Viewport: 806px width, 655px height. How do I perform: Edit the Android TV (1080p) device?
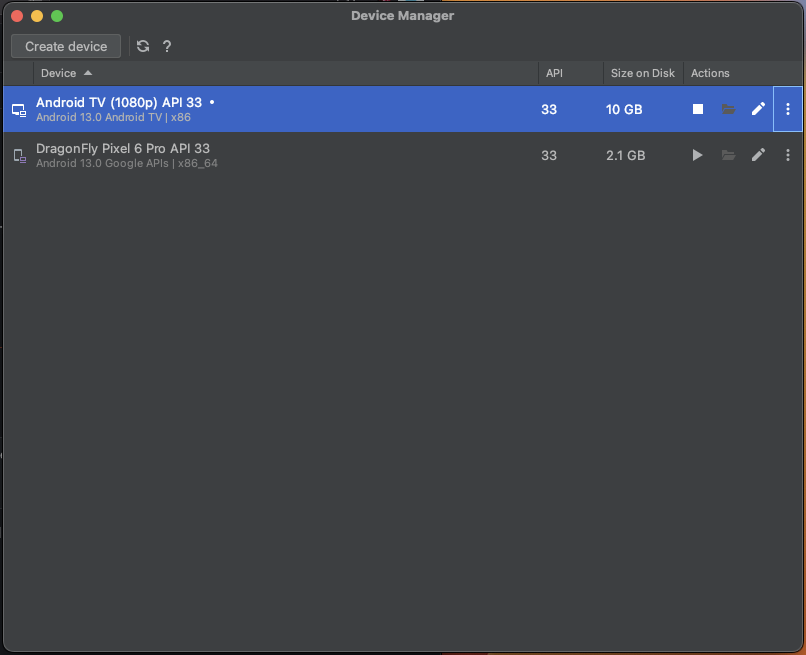coord(758,109)
